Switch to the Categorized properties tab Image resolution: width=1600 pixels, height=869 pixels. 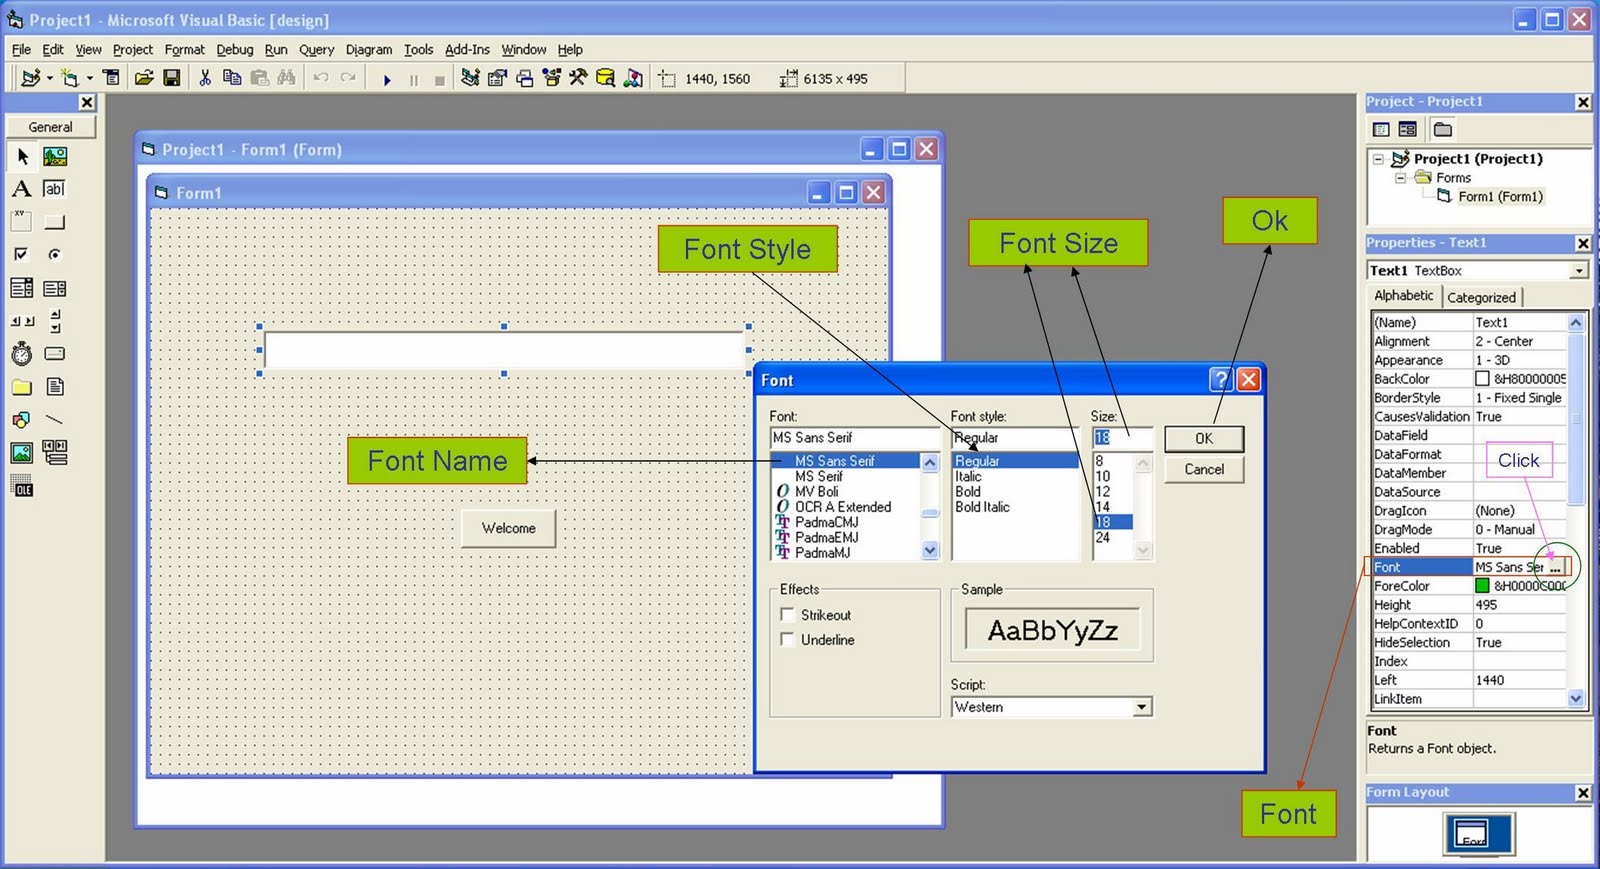pyautogui.click(x=1481, y=297)
